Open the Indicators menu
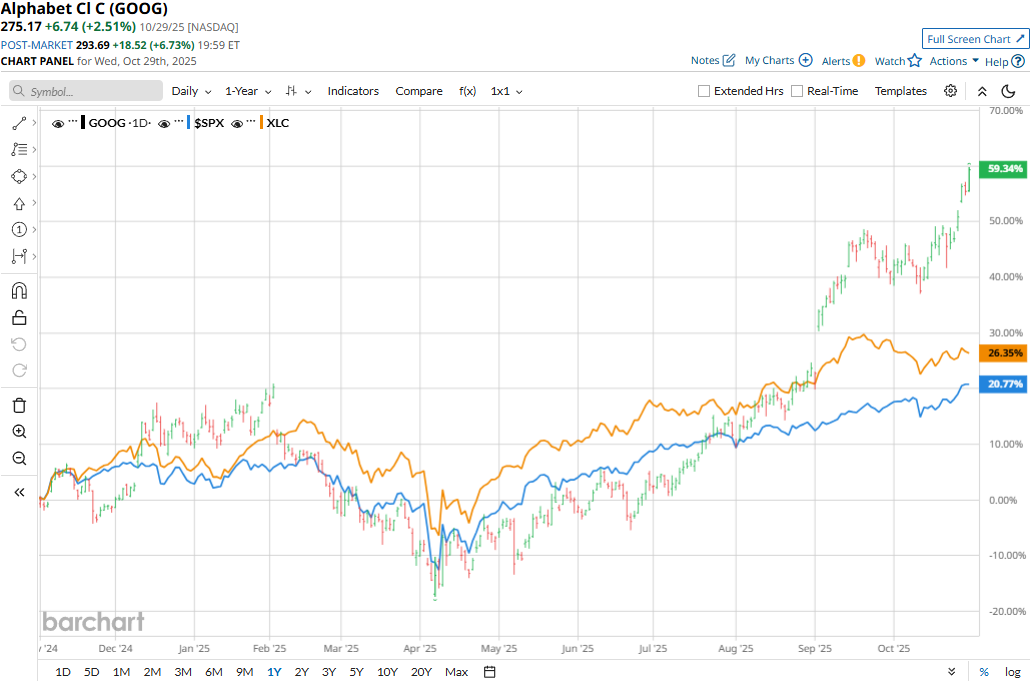 coord(353,91)
